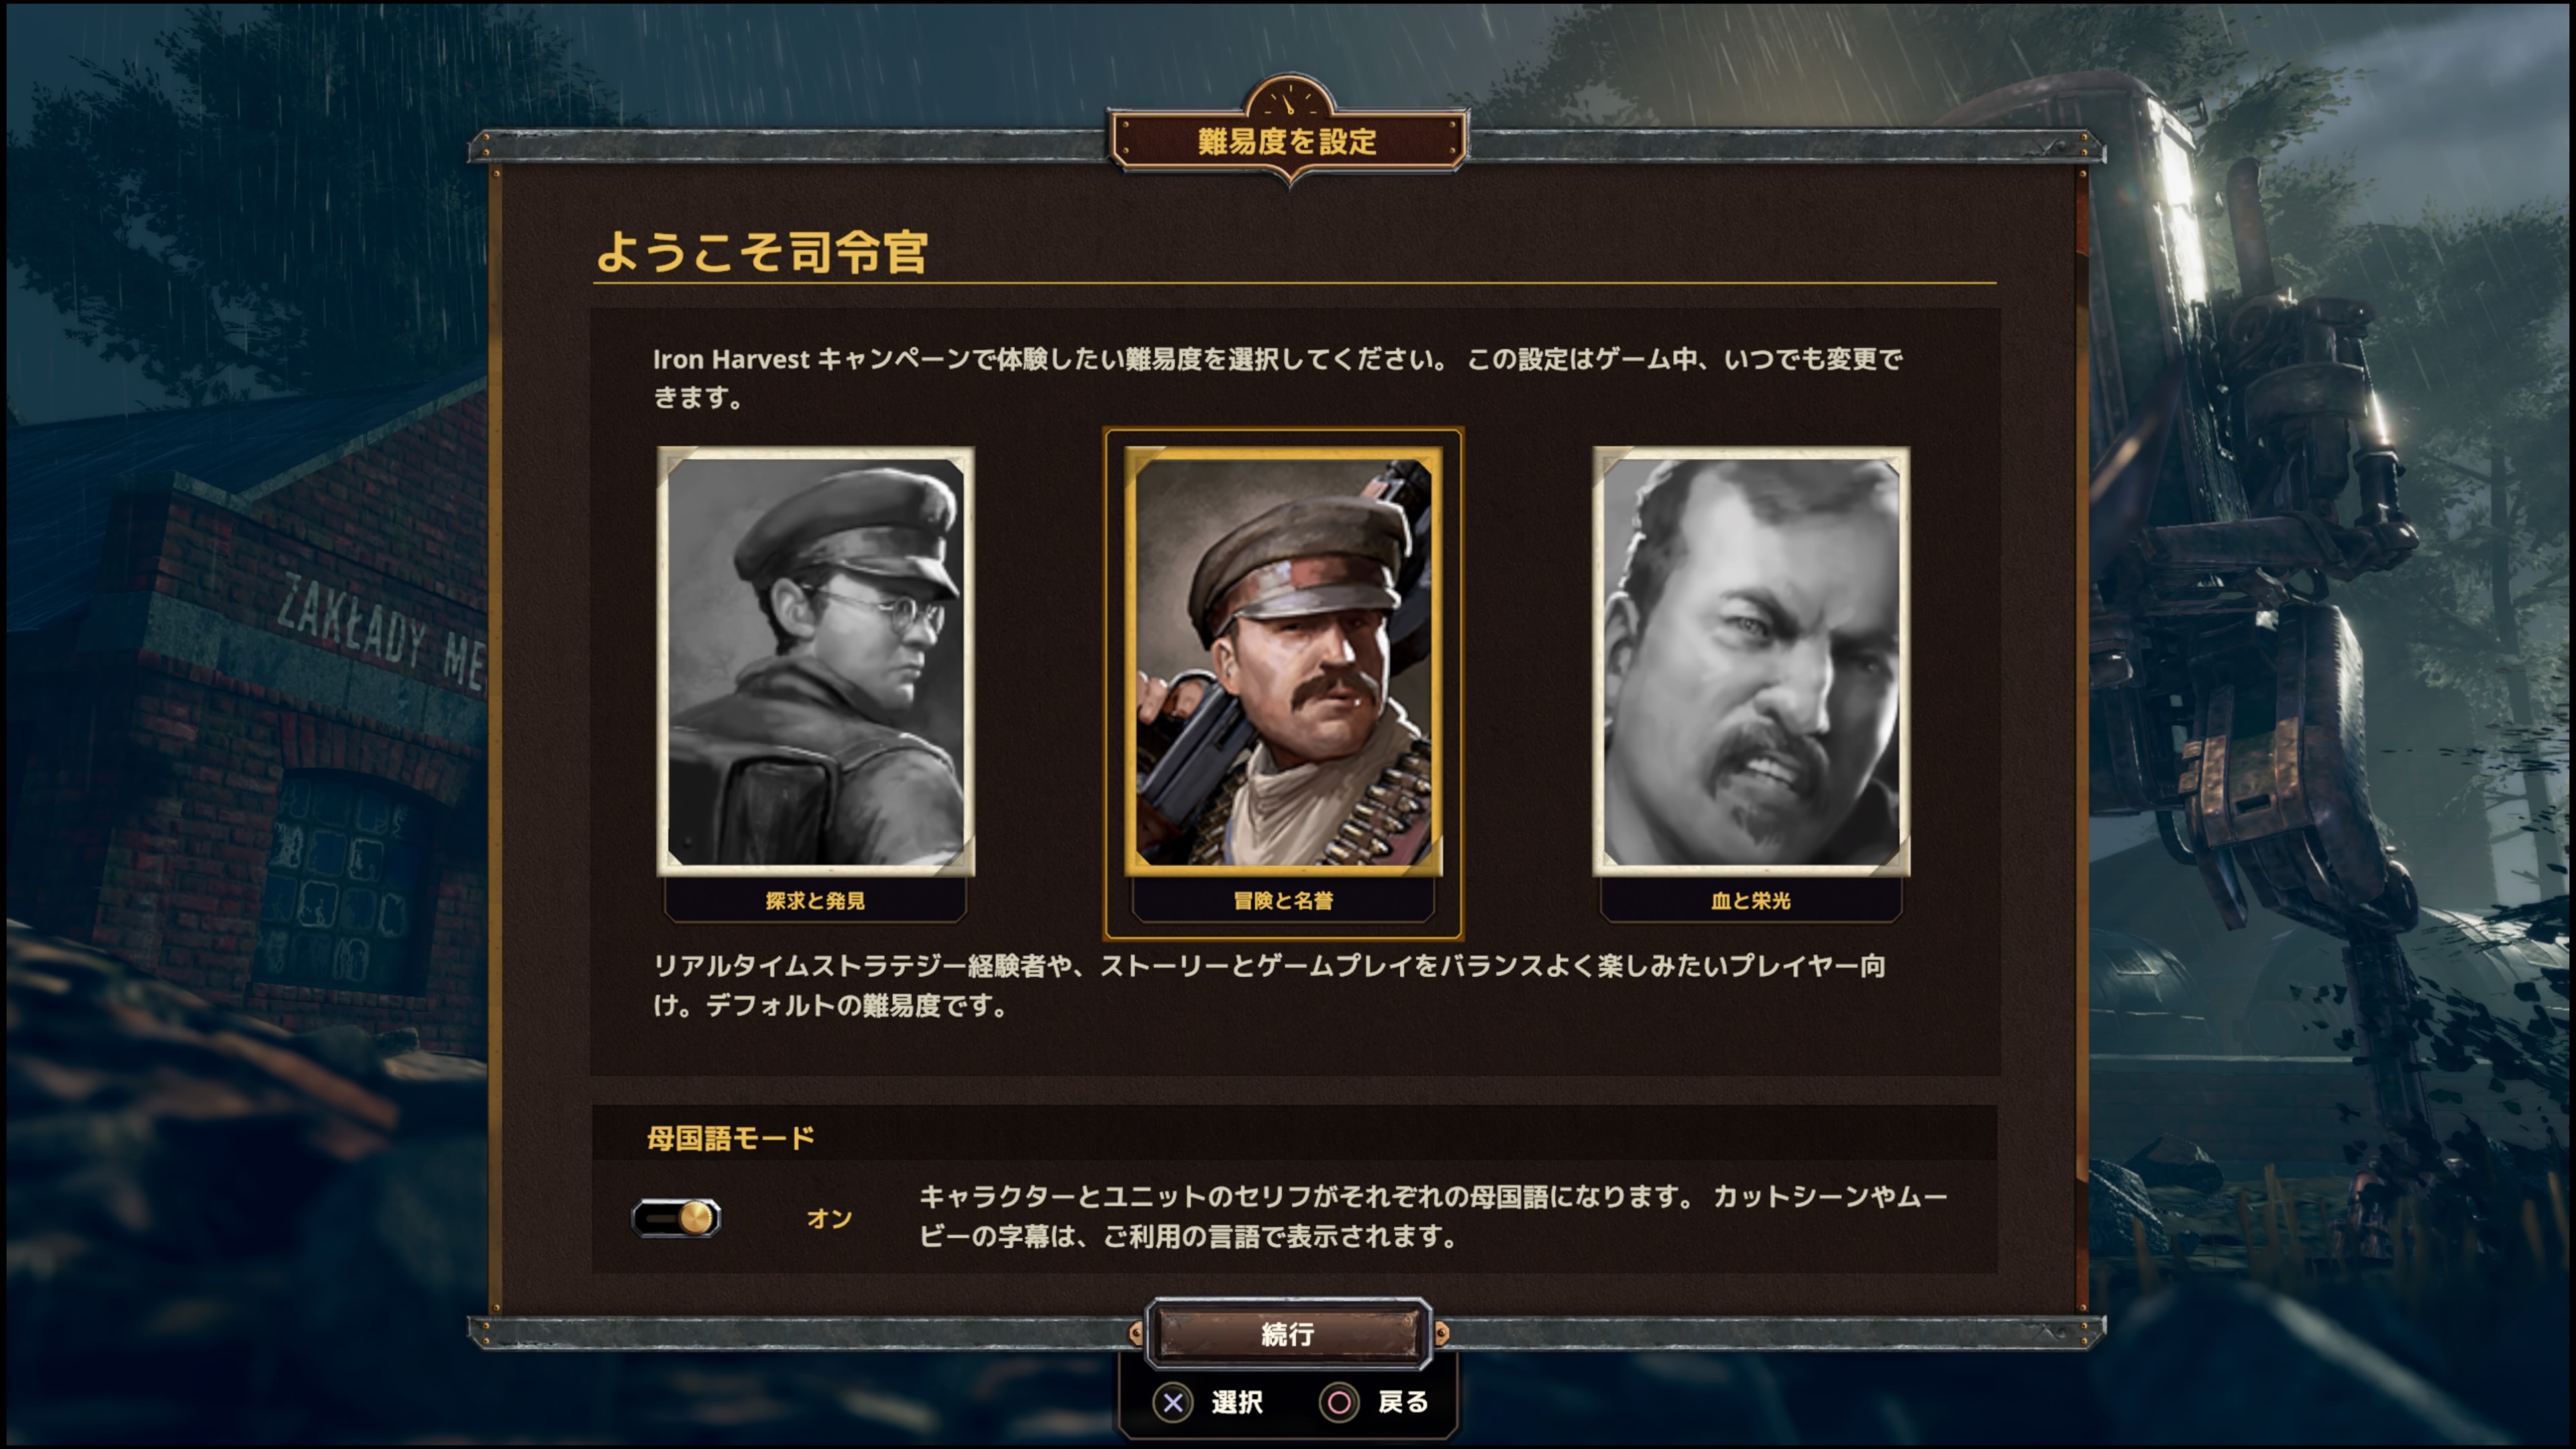Click the デフォルトの難易度です description text

coord(856,1005)
